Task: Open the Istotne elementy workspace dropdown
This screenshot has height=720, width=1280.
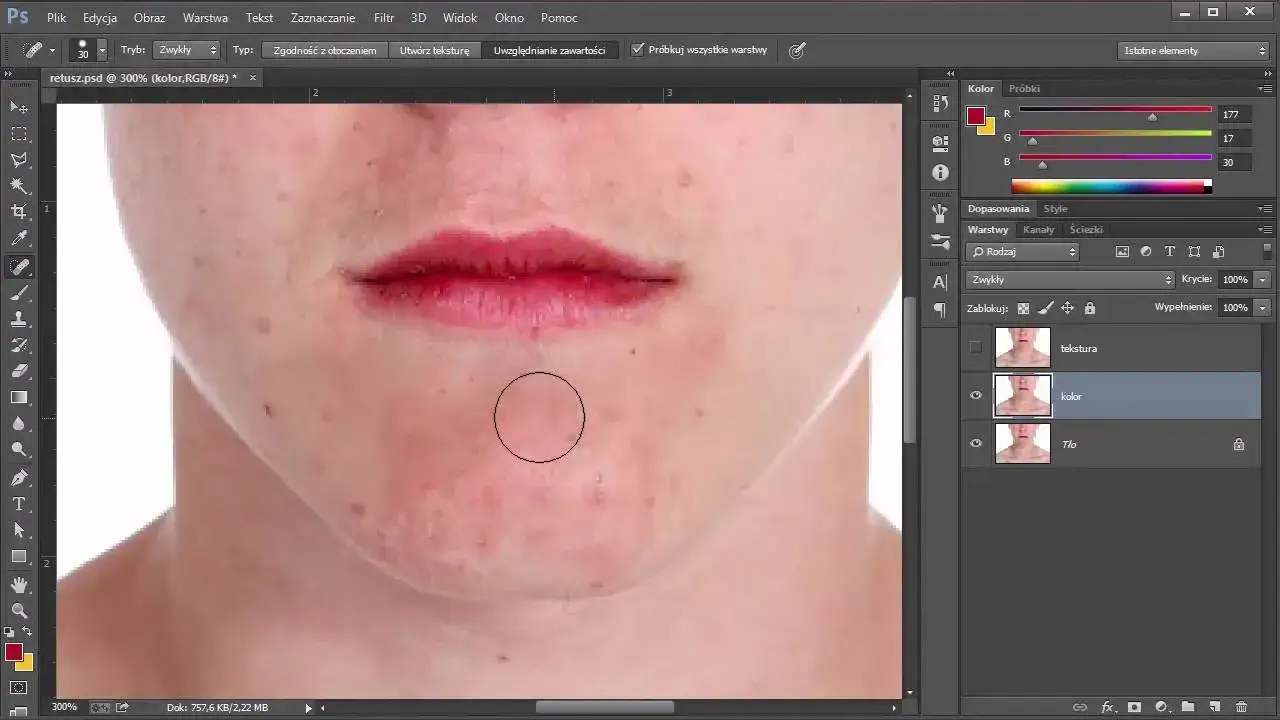Action: (1193, 50)
